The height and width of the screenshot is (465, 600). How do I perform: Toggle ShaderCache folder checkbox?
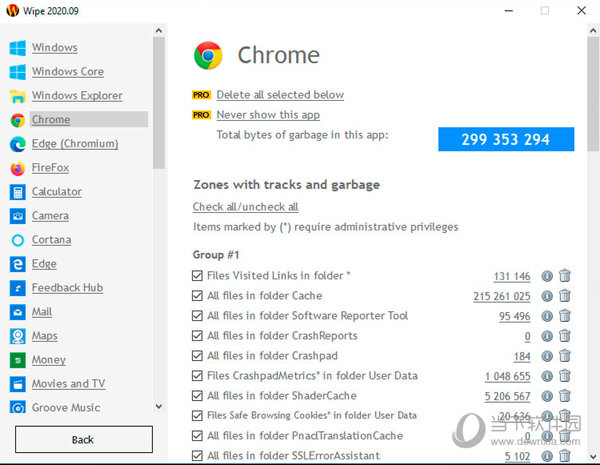[197, 396]
